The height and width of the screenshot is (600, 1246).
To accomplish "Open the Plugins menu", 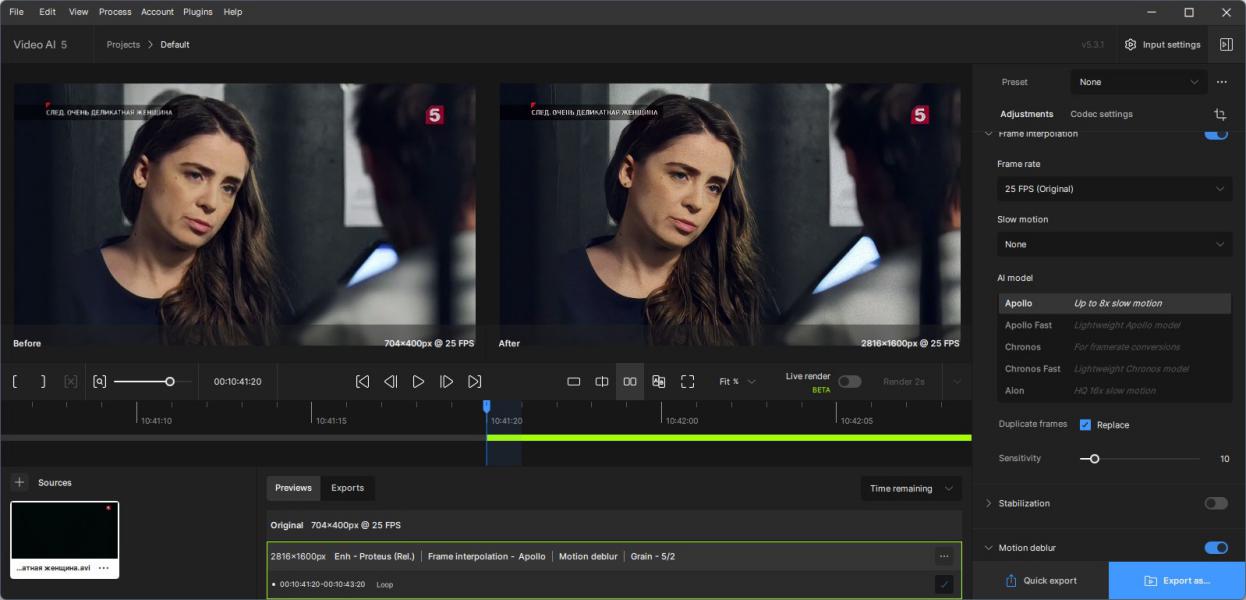I will click(198, 12).
